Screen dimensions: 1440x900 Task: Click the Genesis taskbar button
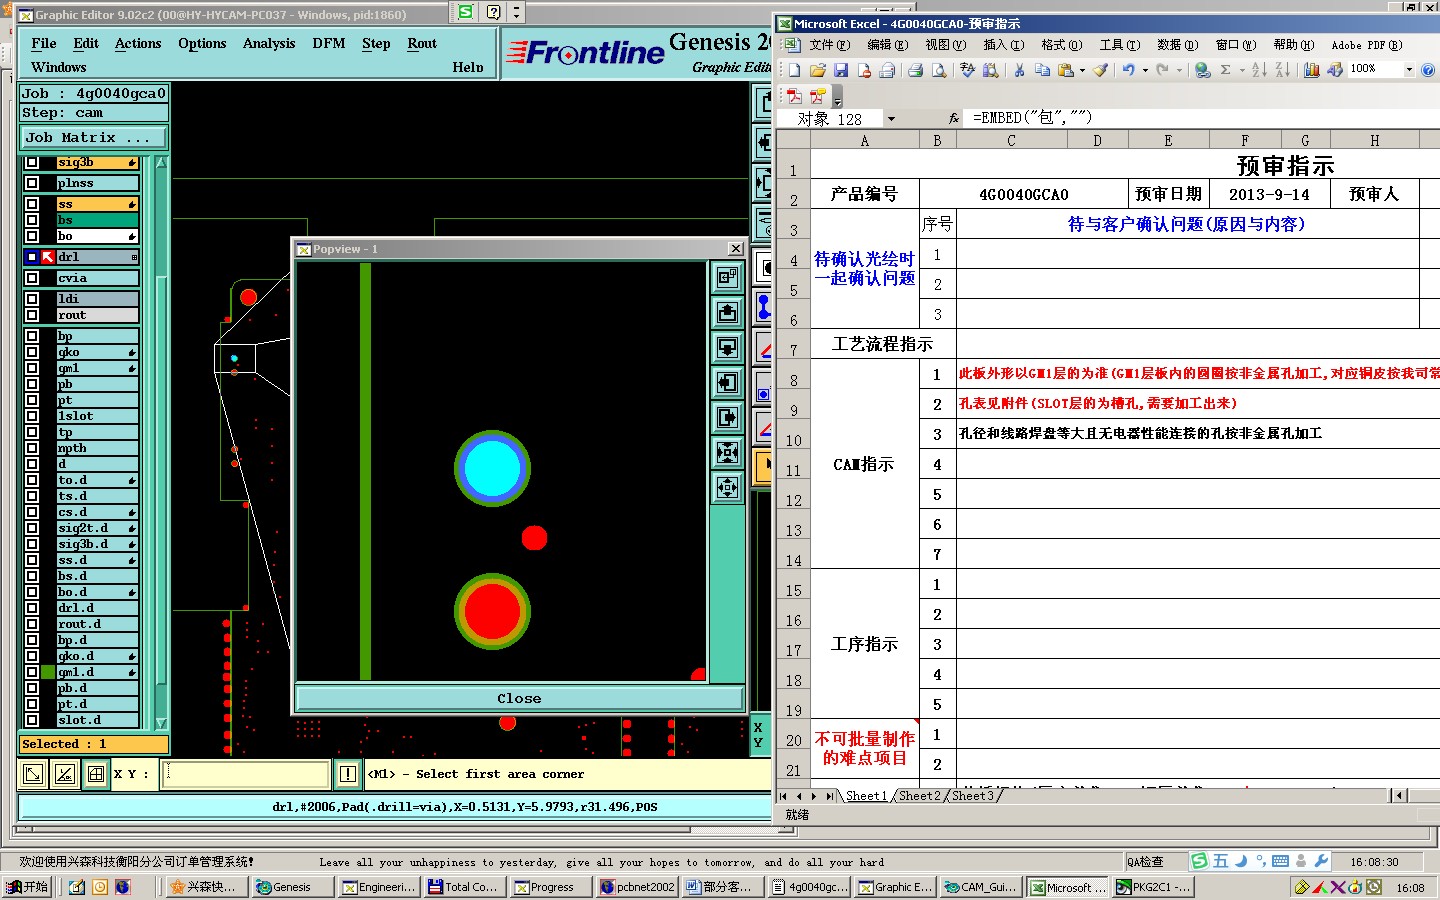coord(293,887)
